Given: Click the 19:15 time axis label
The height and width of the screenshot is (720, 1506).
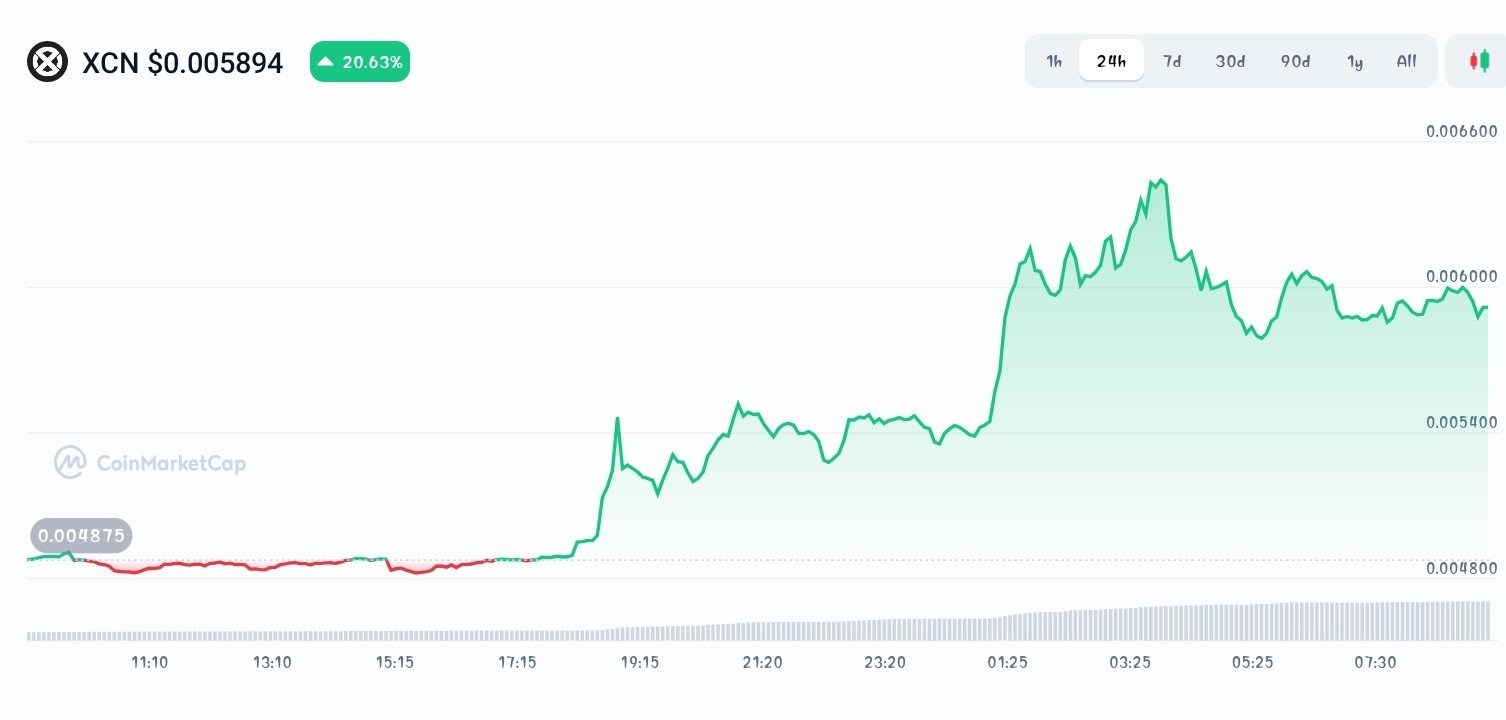Looking at the screenshot, I should (x=640, y=662).
